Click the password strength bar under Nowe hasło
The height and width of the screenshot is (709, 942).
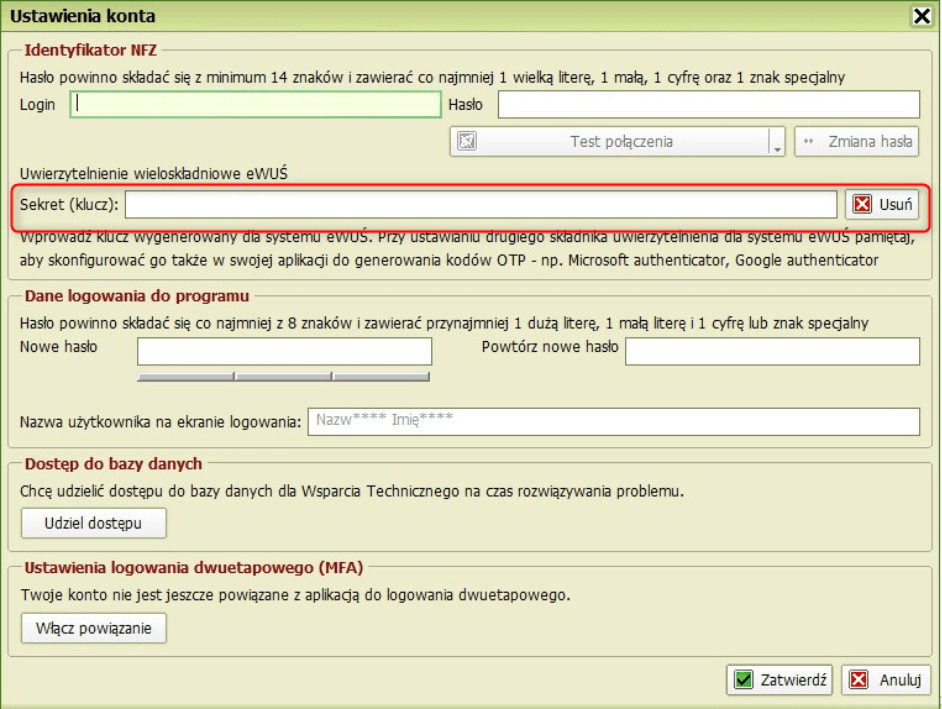coord(284,377)
